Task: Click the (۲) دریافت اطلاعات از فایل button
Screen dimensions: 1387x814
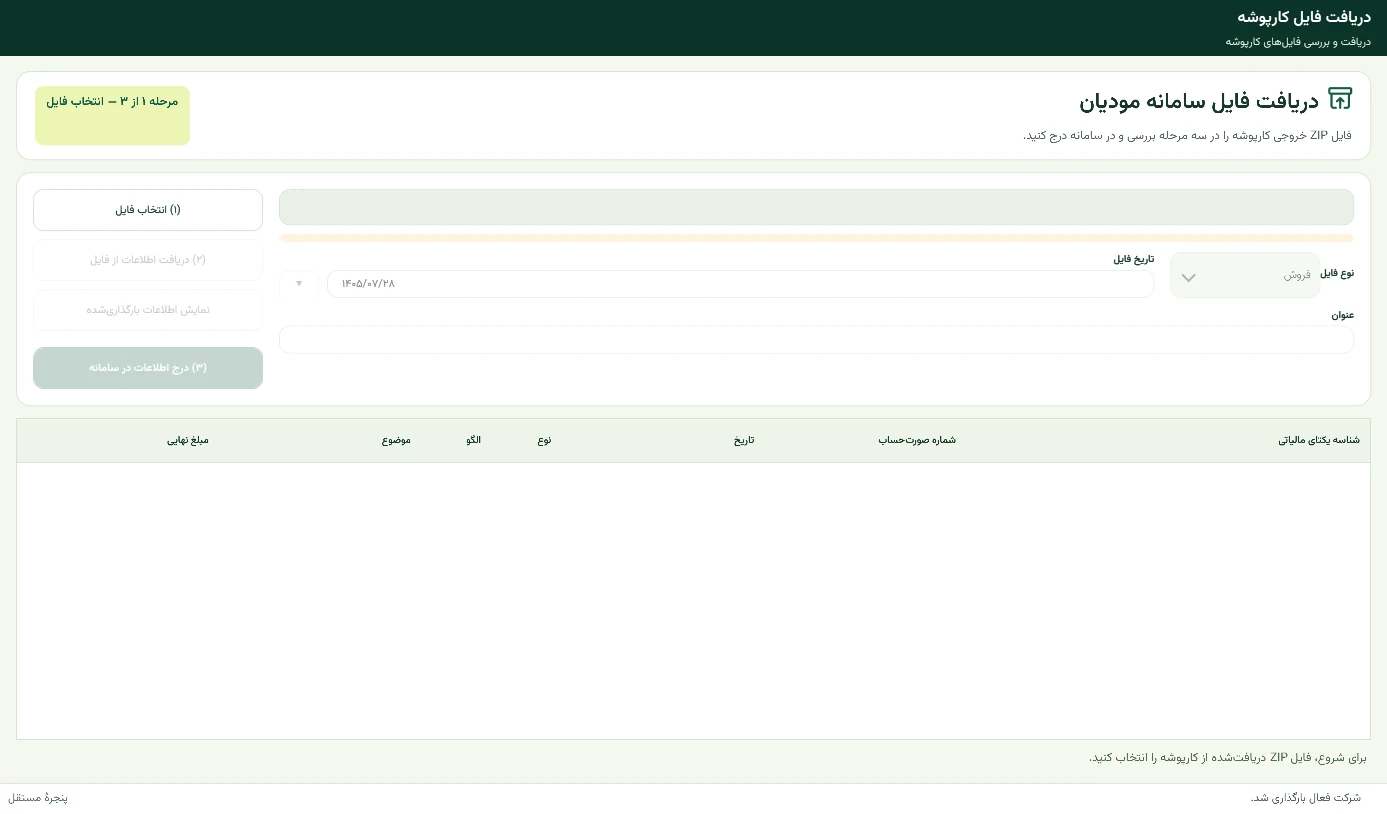Action: coord(148,260)
